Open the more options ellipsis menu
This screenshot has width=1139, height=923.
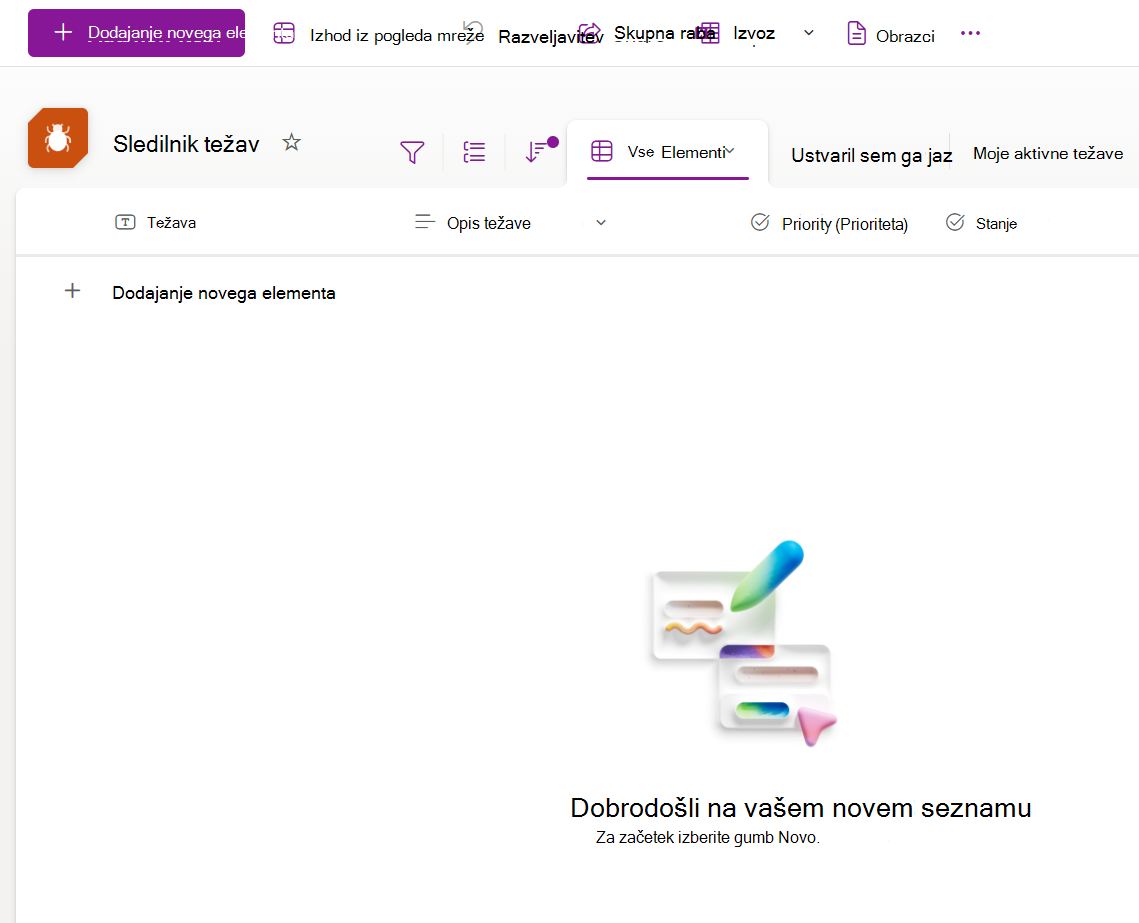970,33
